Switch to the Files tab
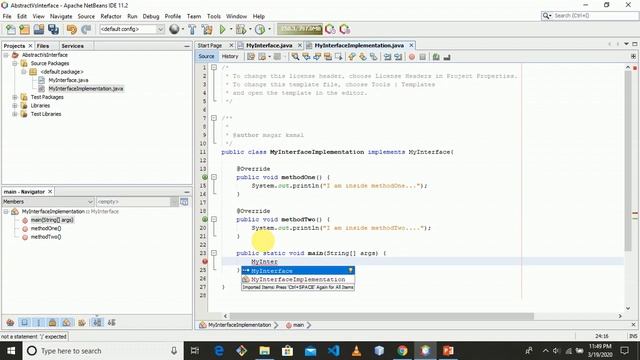 42,46
